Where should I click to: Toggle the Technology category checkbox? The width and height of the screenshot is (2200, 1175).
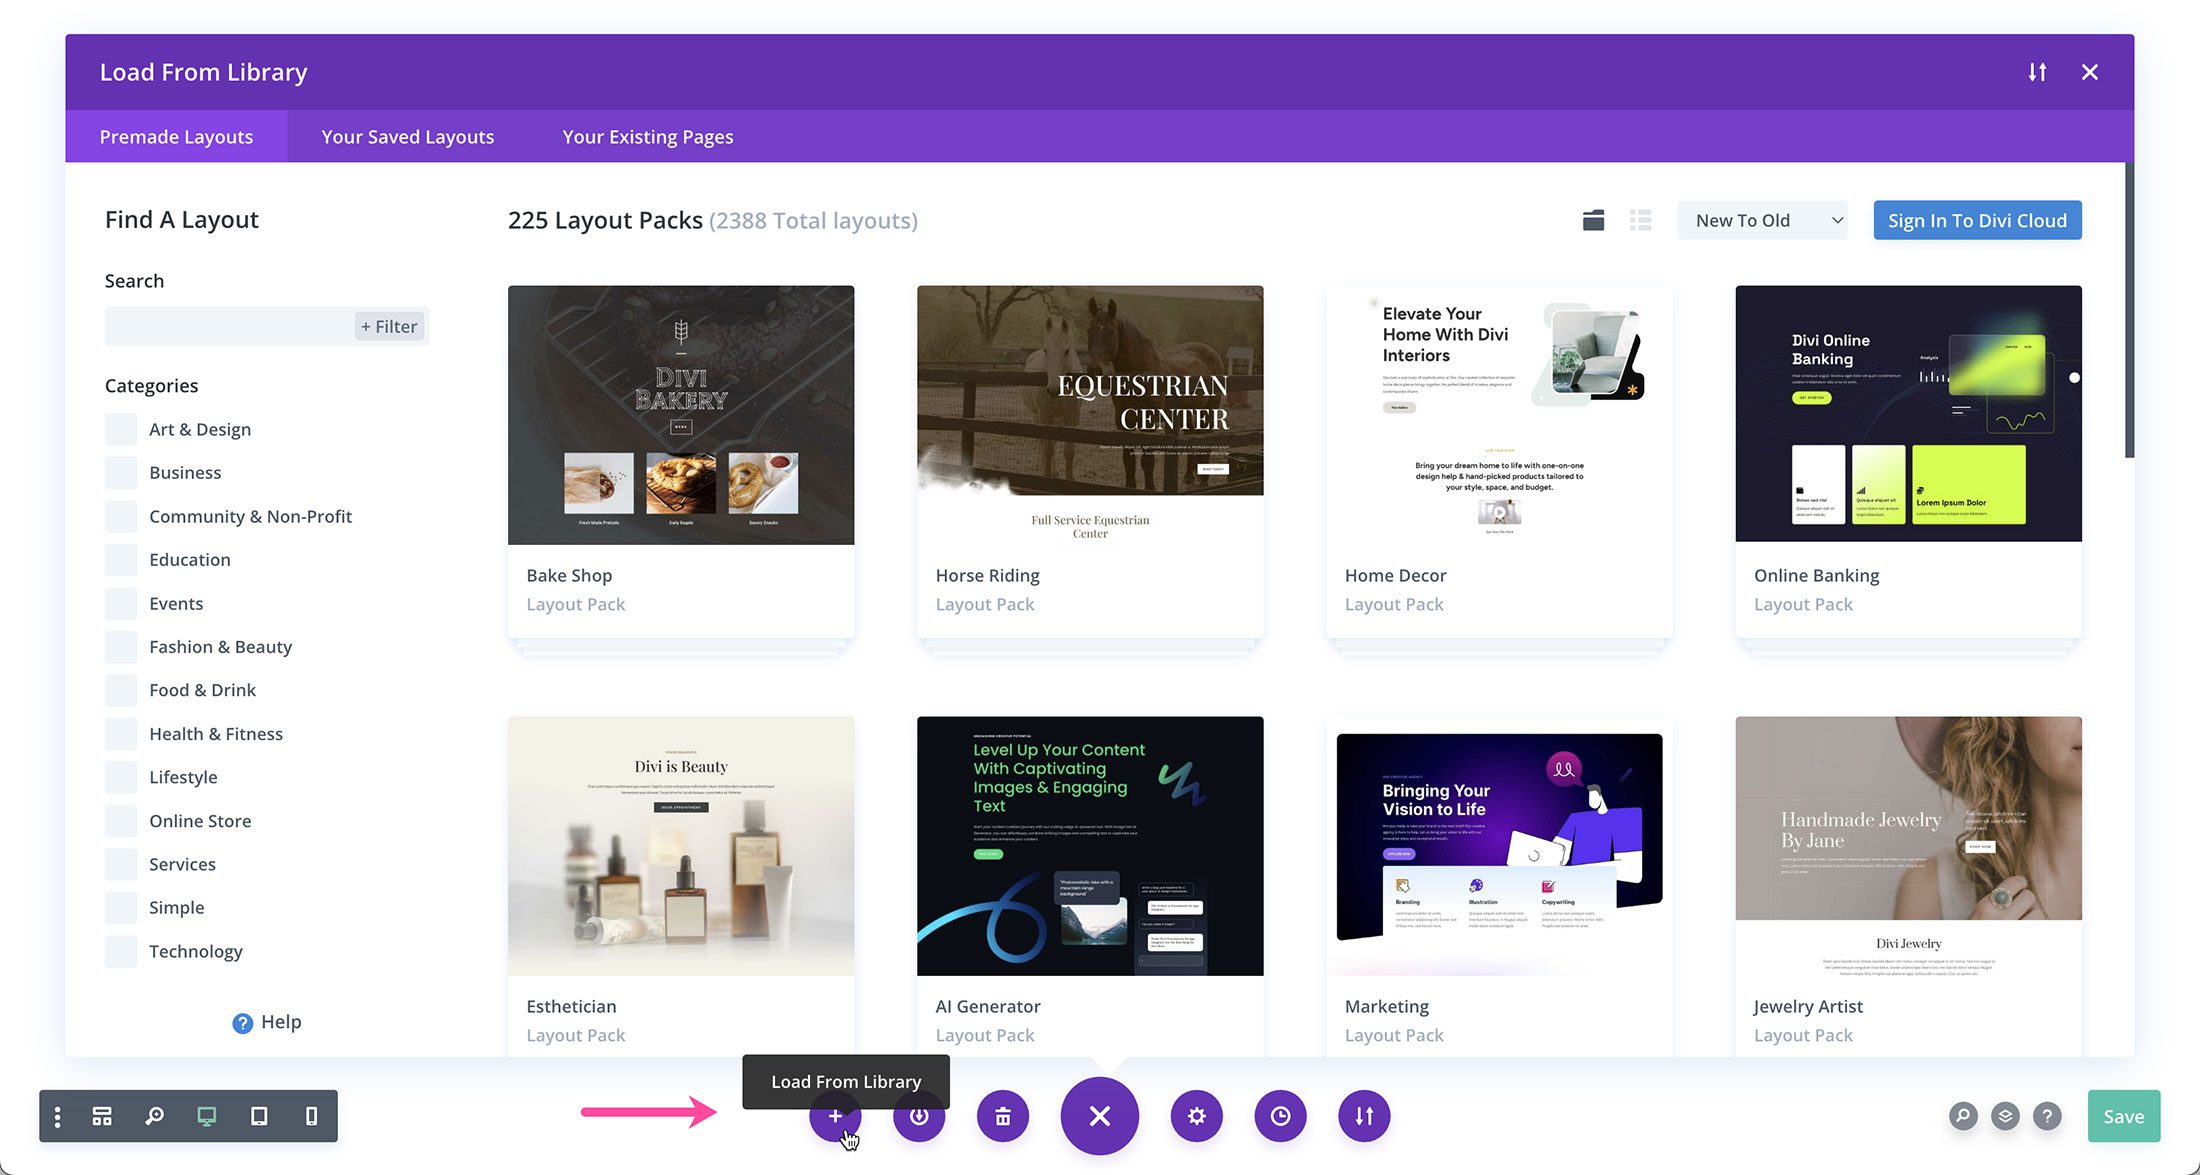point(119,951)
